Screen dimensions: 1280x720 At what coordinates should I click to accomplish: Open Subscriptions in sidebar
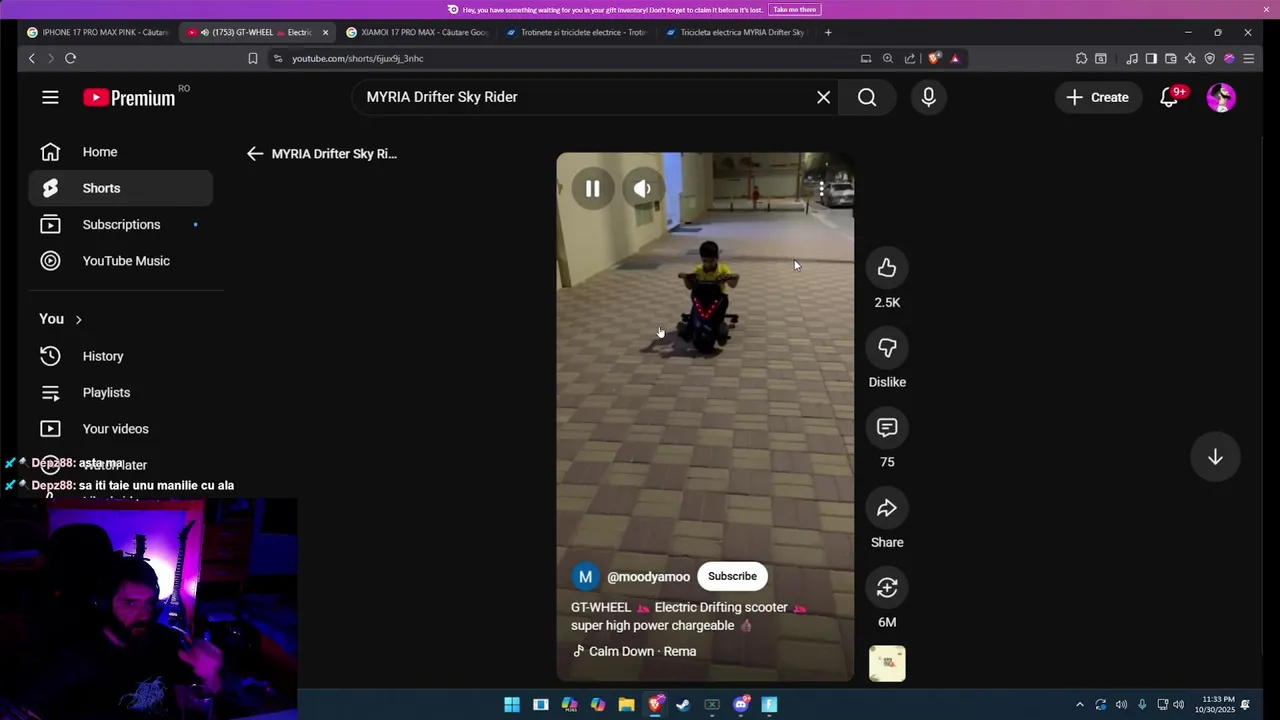tap(120, 224)
